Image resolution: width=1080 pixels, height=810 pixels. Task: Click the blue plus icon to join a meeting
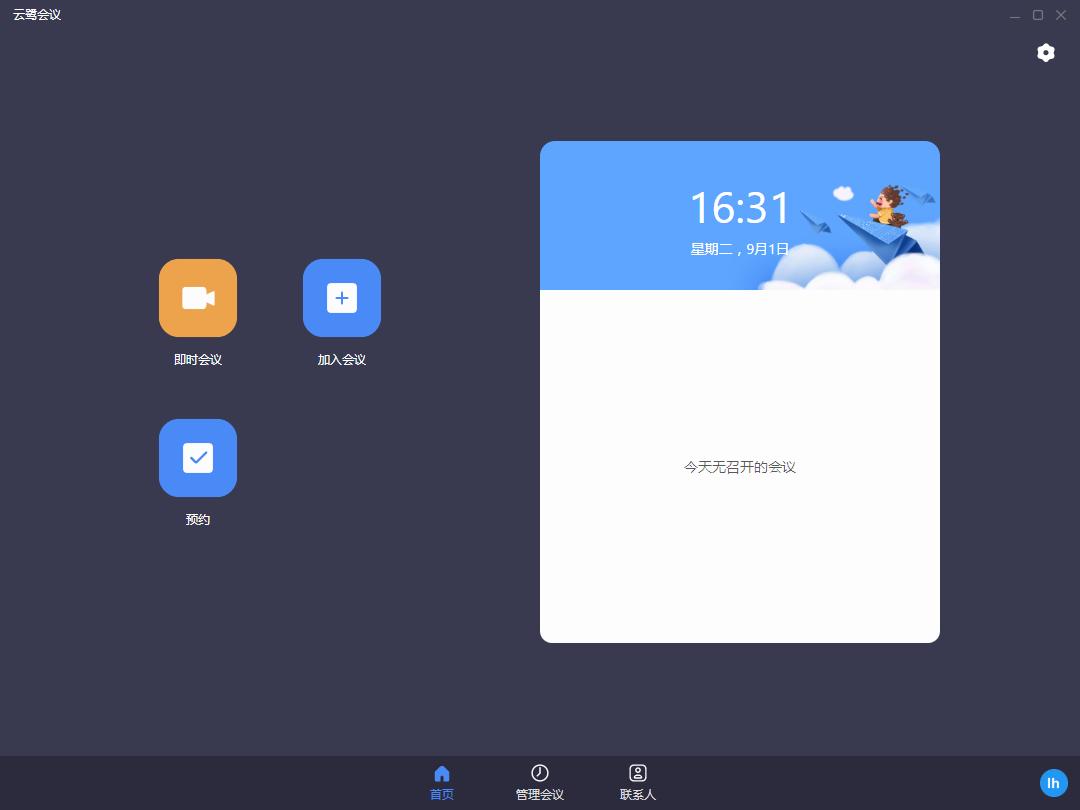click(342, 298)
